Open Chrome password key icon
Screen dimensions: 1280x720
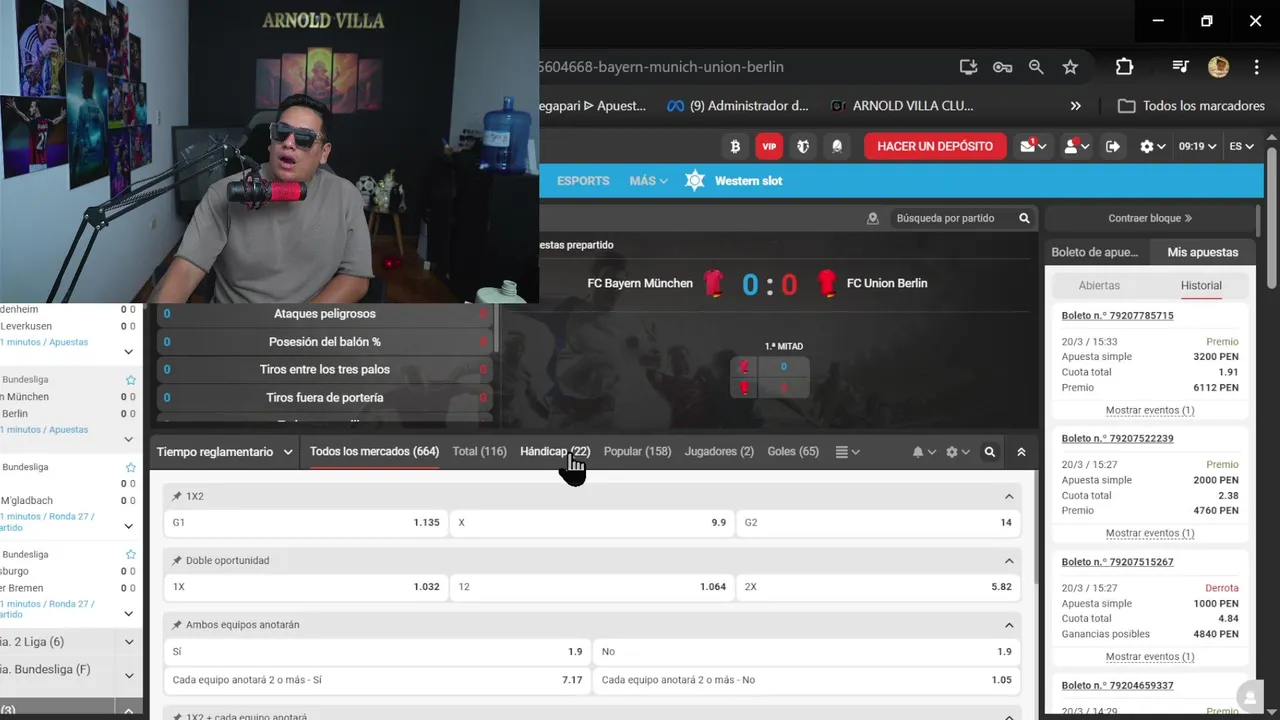pyautogui.click(x=1002, y=67)
